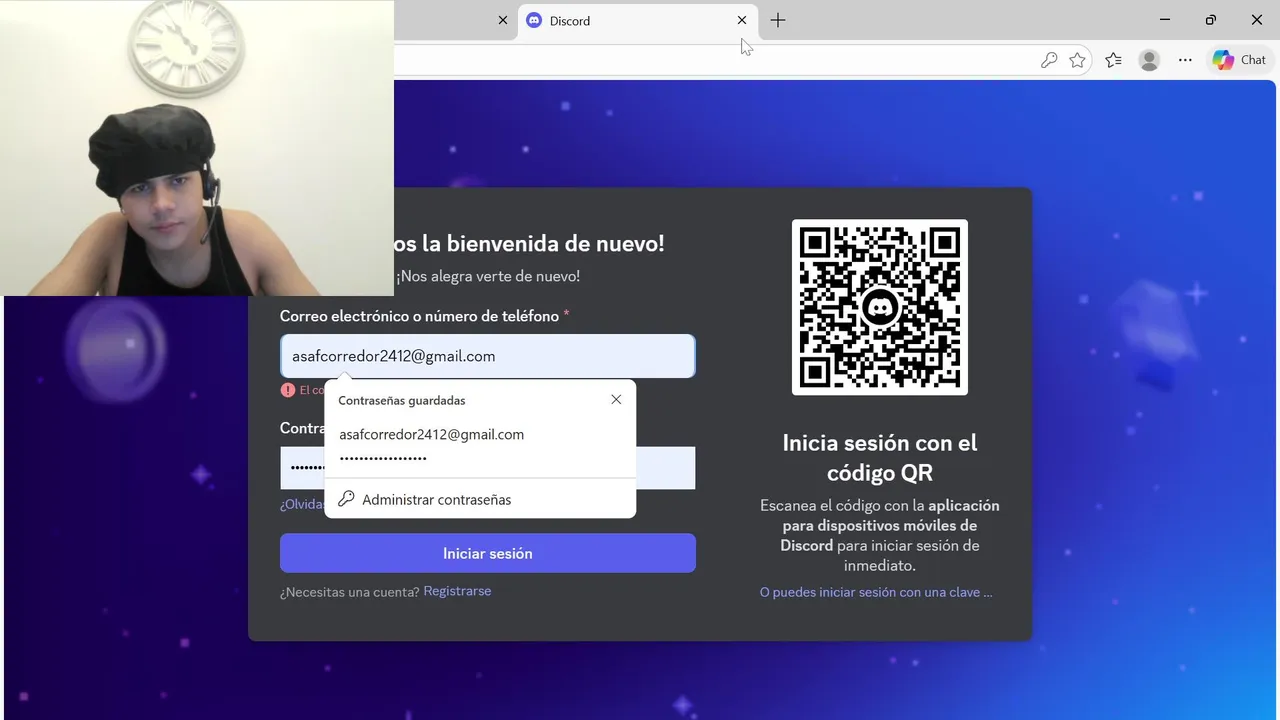
Task: Close the Discord browser tab
Action: click(742, 20)
